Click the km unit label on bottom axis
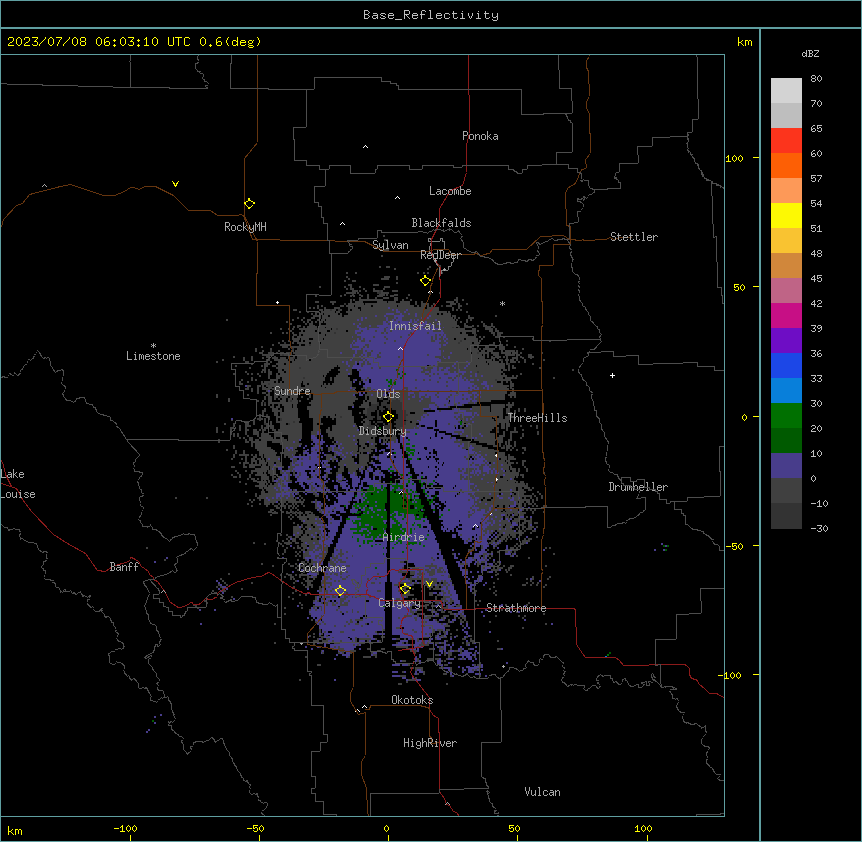 pos(15,831)
